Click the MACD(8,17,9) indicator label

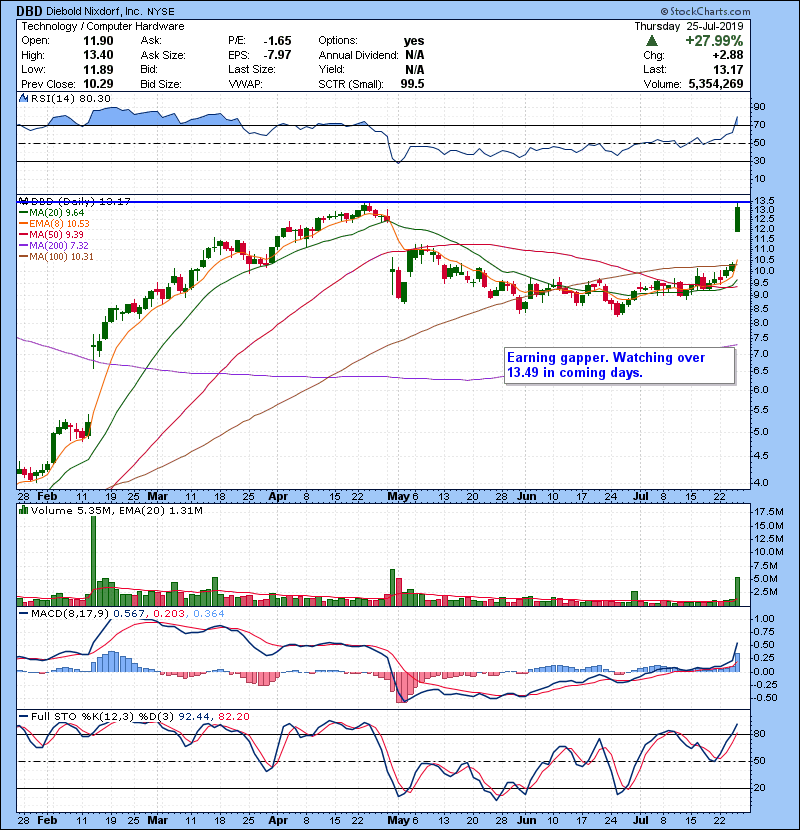[70, 614]
